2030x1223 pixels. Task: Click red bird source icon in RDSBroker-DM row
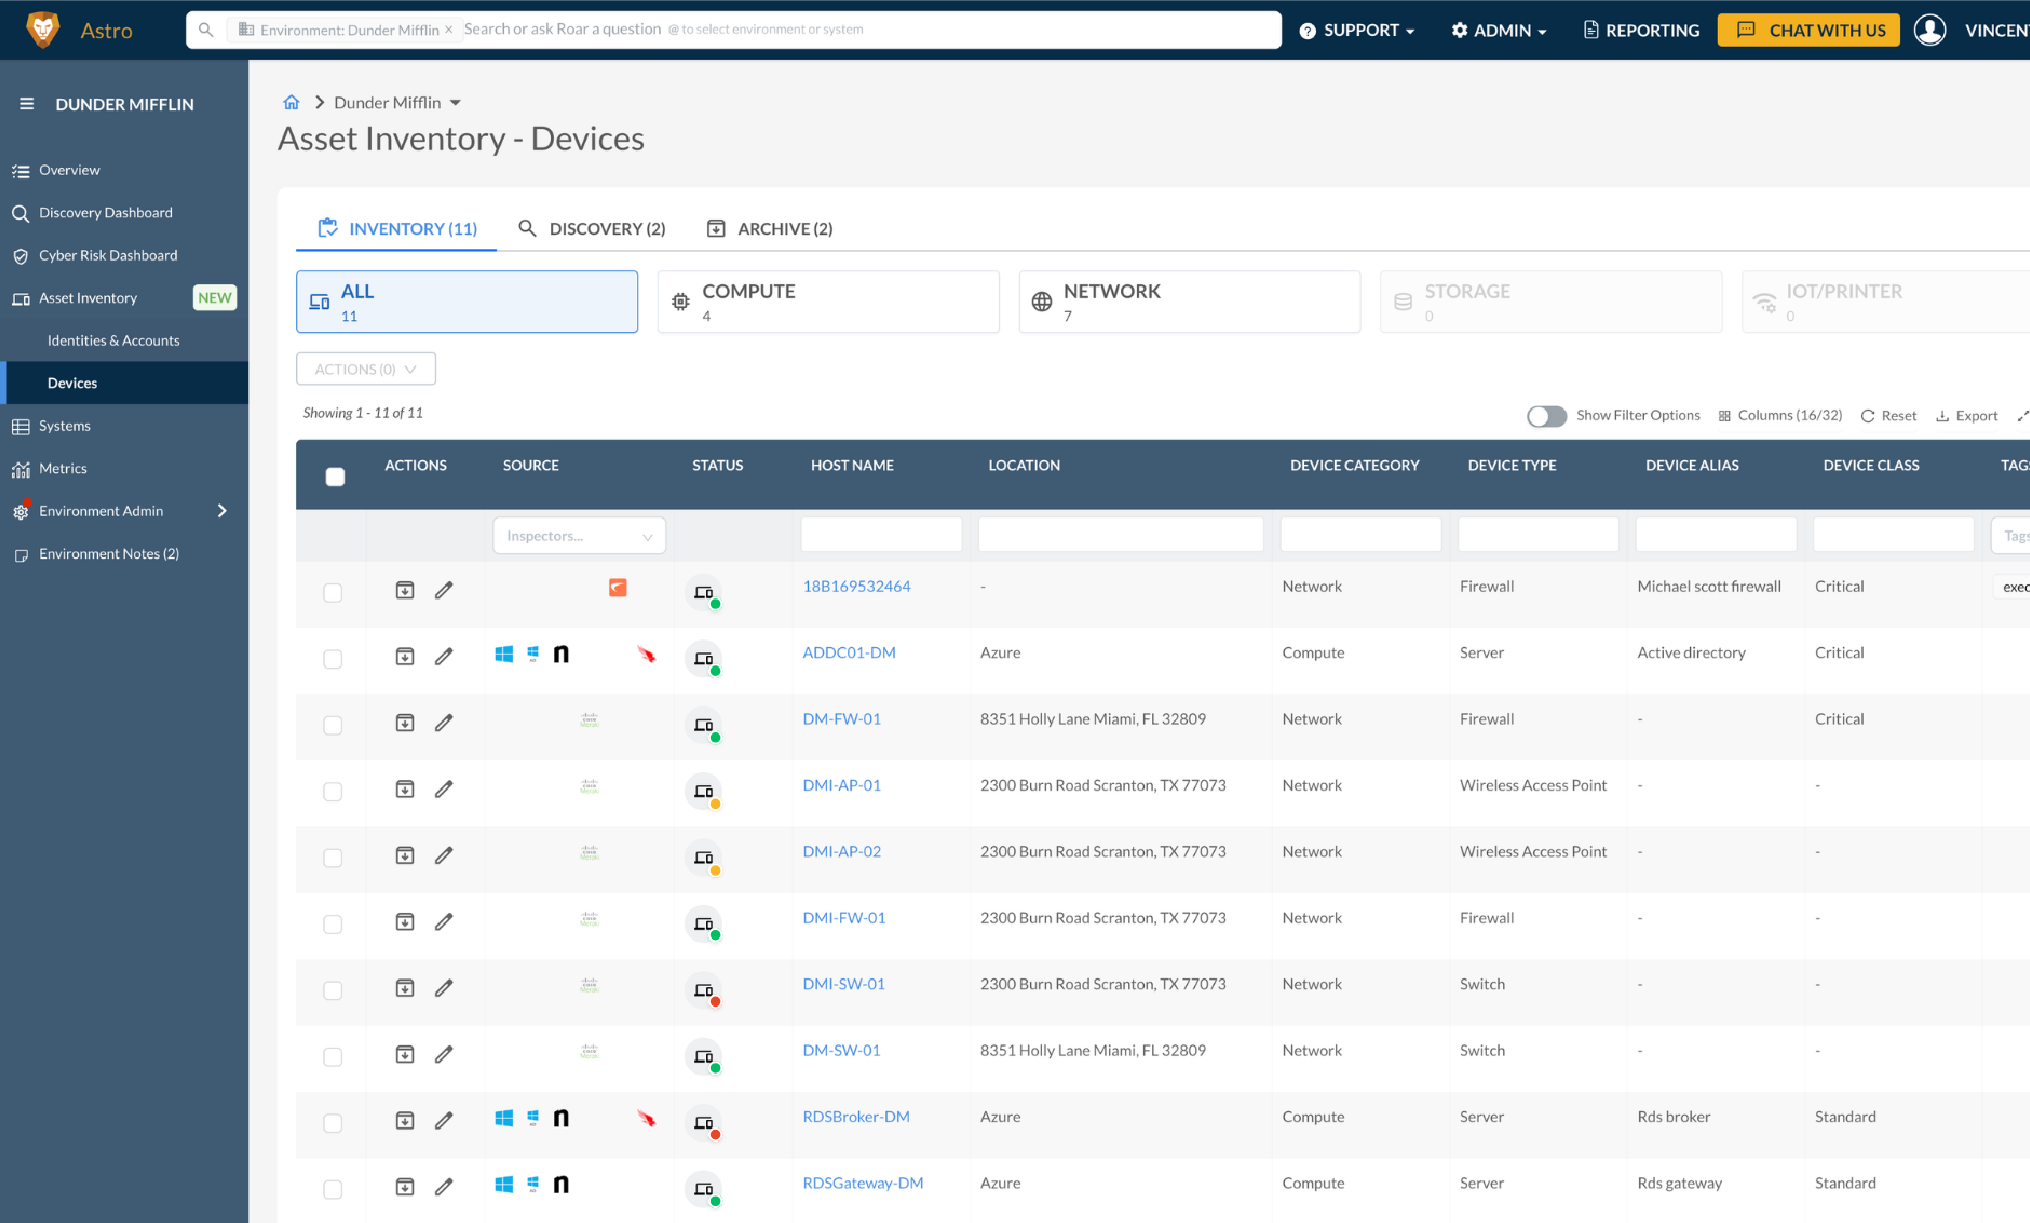coord(646,1118)
